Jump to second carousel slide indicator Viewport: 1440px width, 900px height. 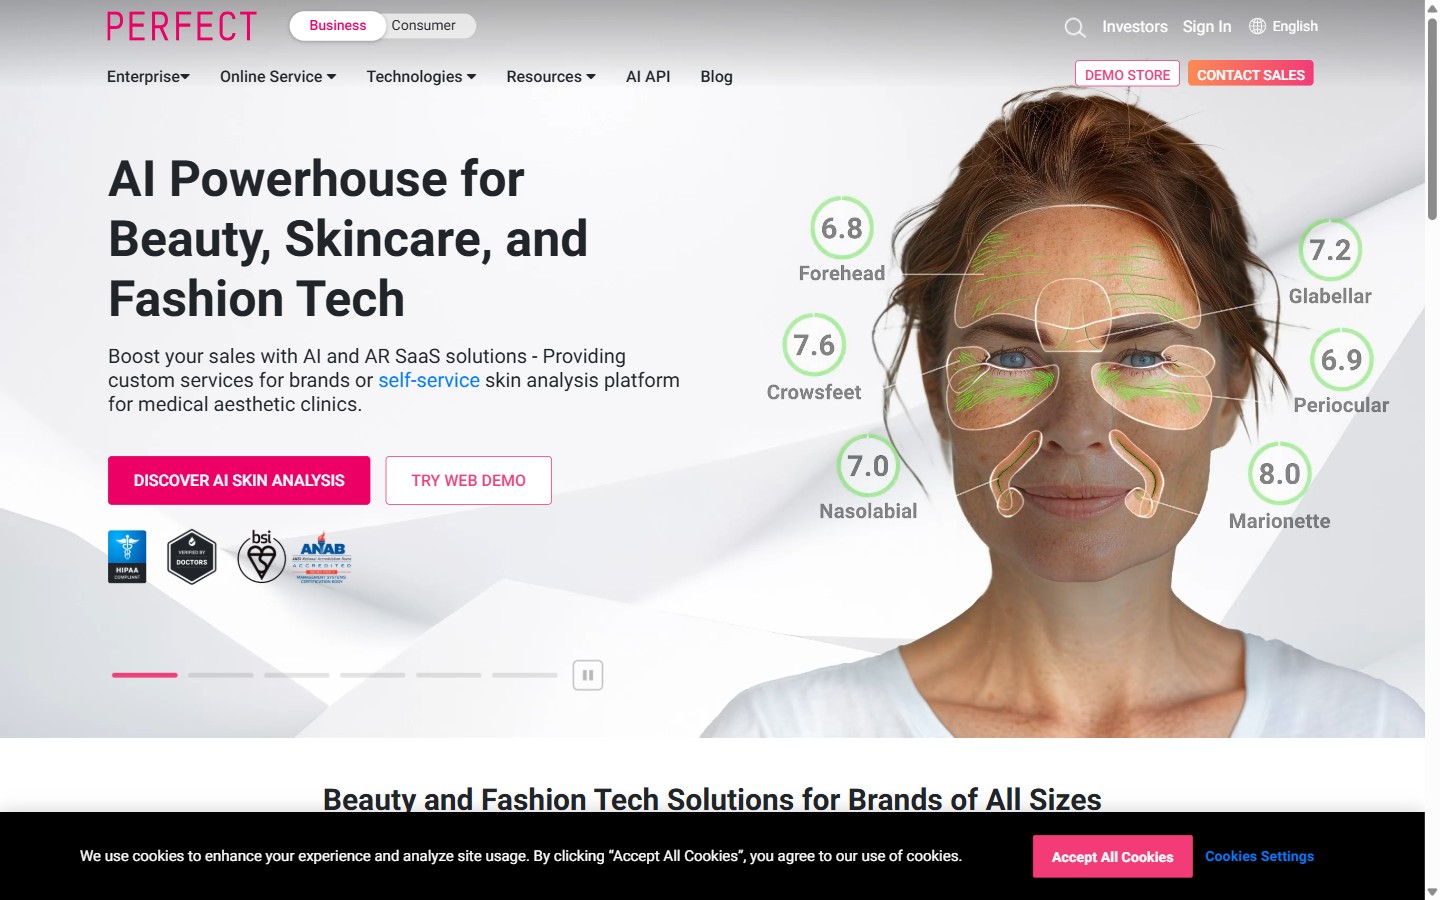[x=221, y=675]
